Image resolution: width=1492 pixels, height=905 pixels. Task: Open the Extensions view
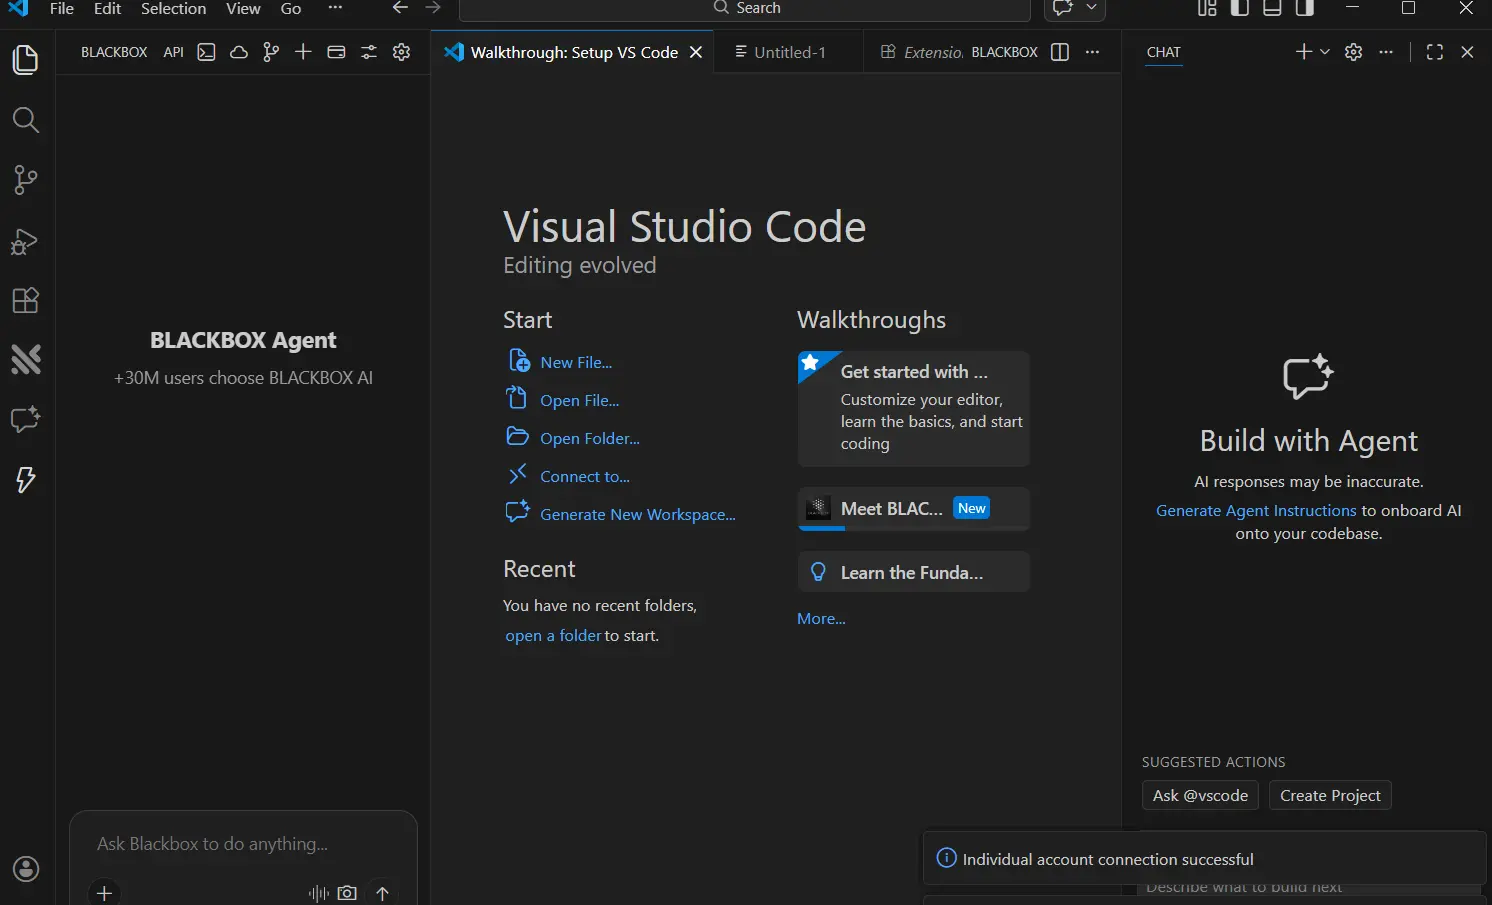(25, 301)
